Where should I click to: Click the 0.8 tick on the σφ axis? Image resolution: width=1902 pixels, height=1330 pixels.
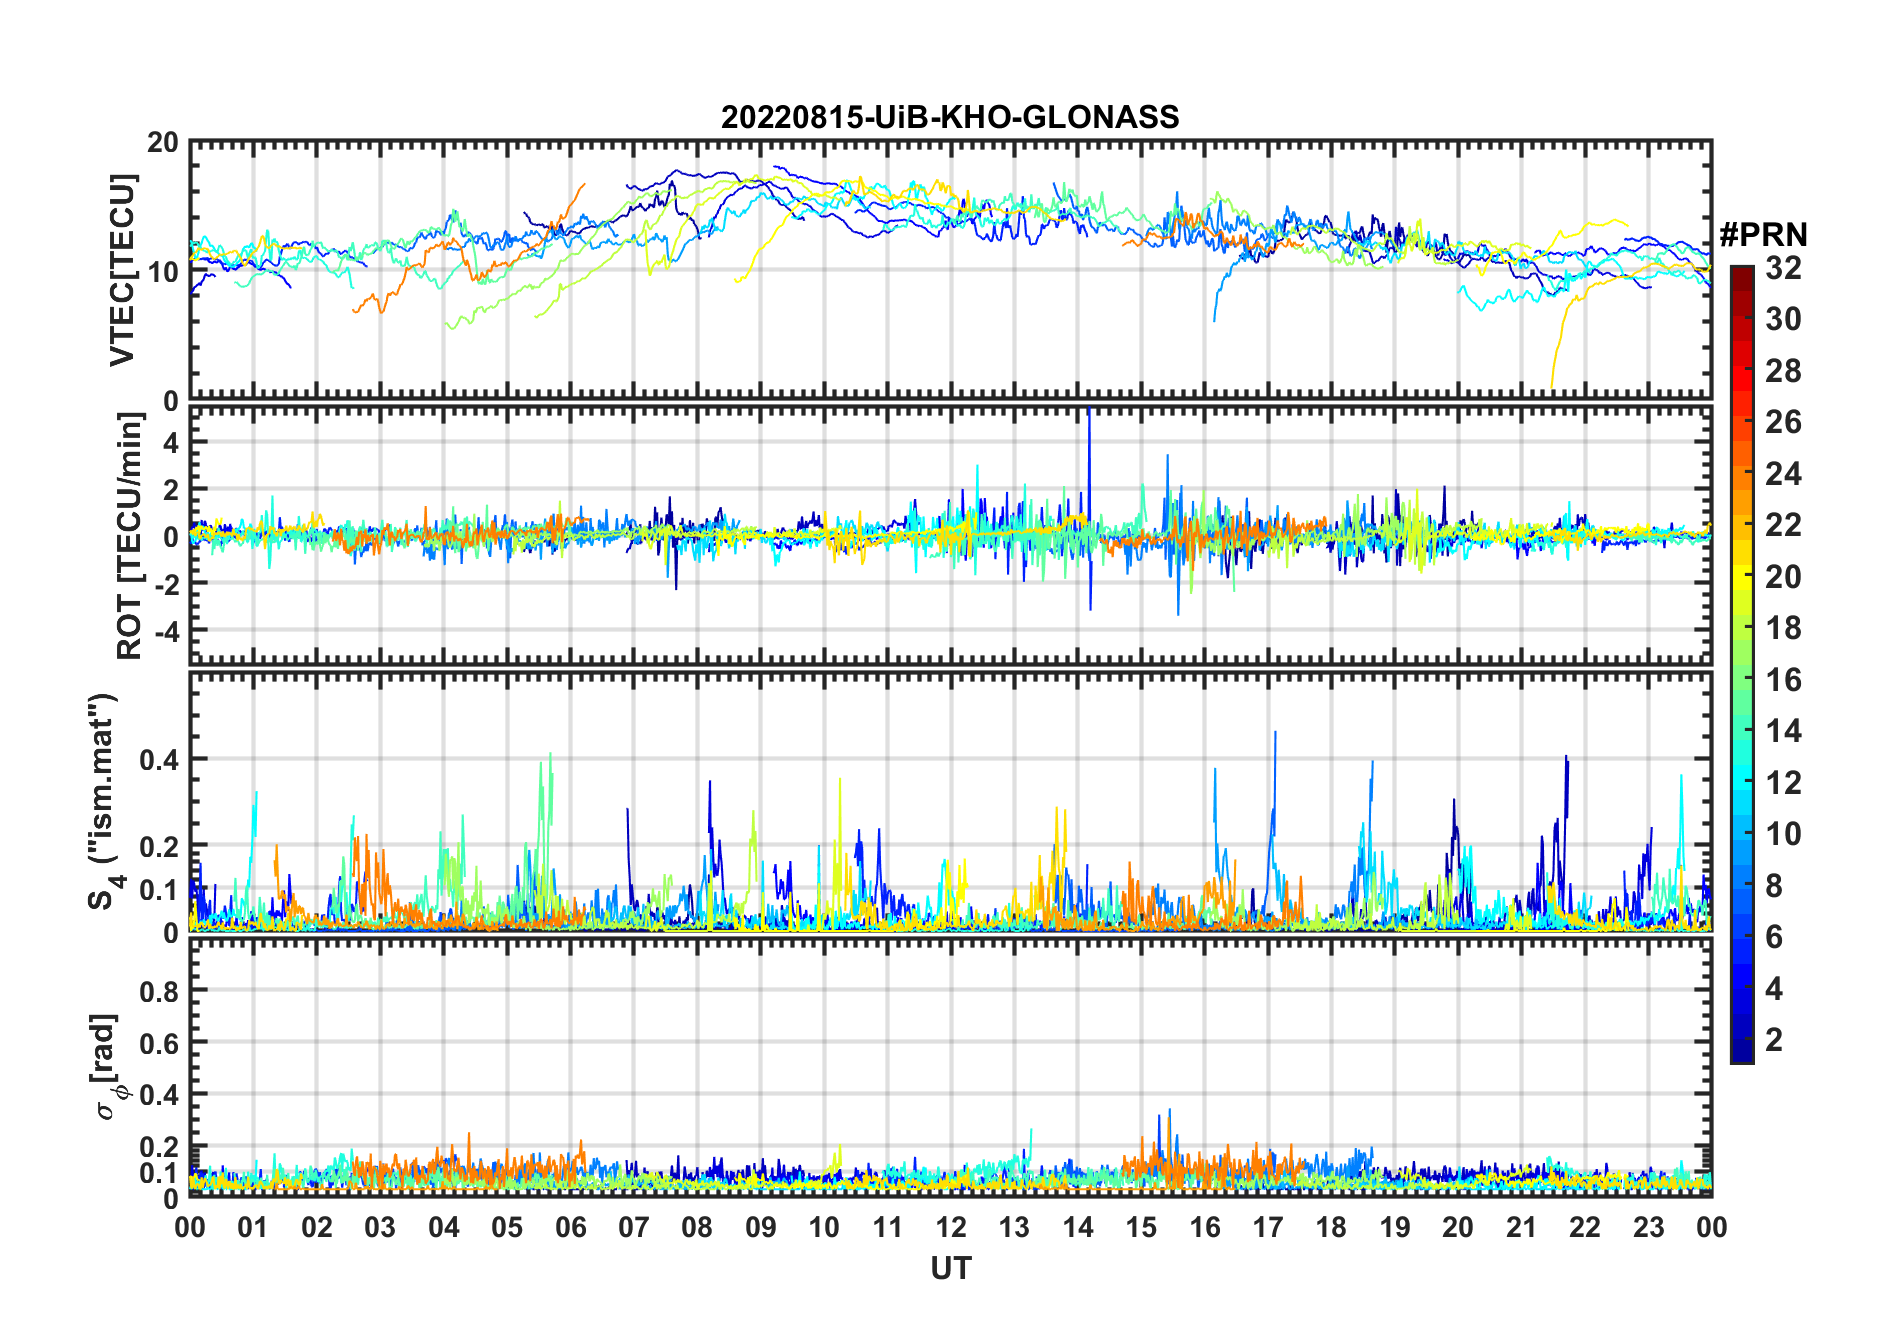tap(159, 991)
